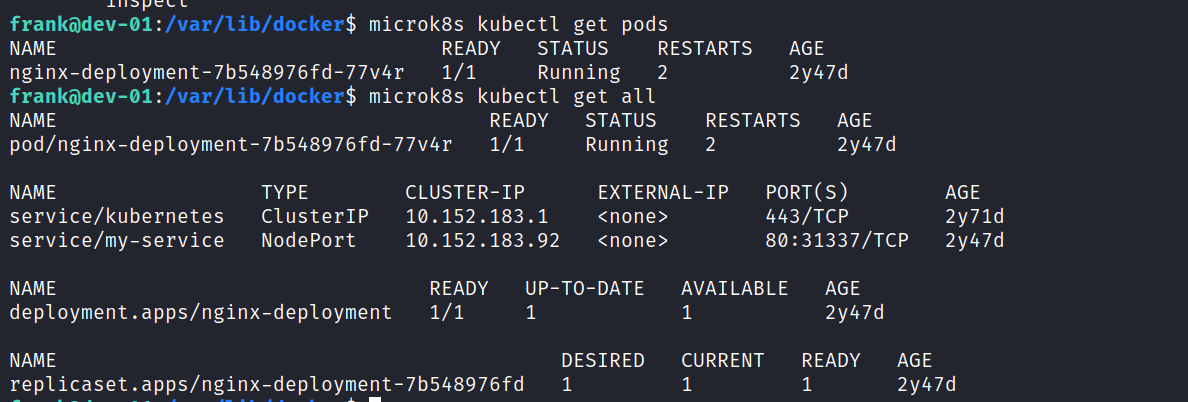Click the cluster IP 10.152.183.1
Image resolution: width=1188 pixels, height=402 pixels.
coord(477,217)
